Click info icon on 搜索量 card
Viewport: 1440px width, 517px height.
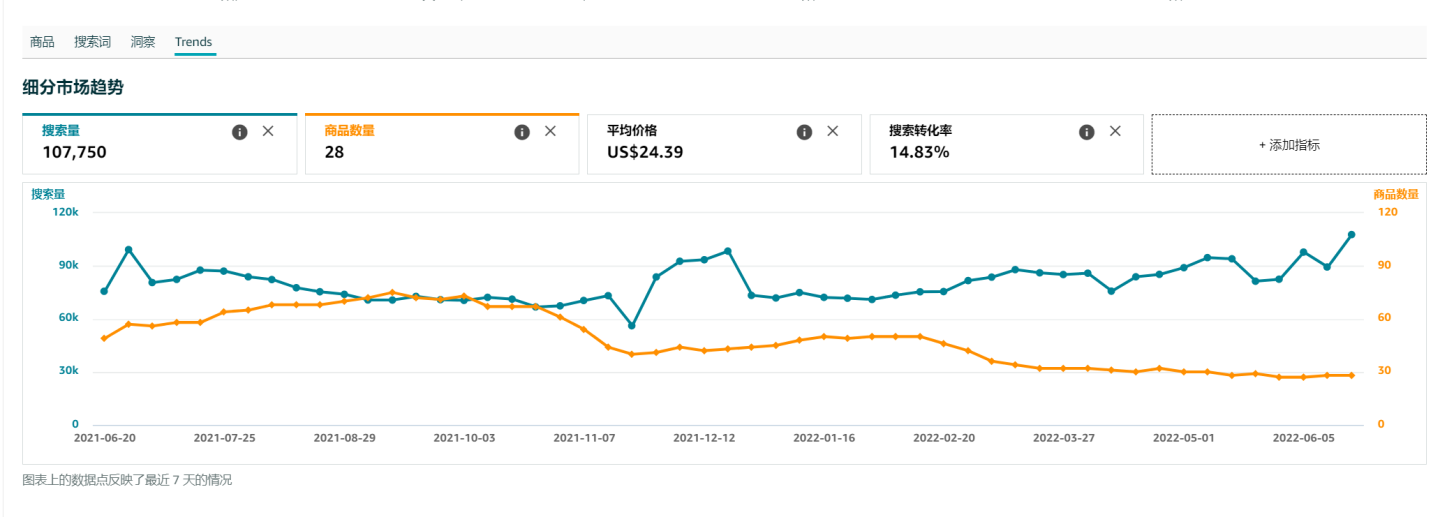pyautogui.click(x=240, y=132)
